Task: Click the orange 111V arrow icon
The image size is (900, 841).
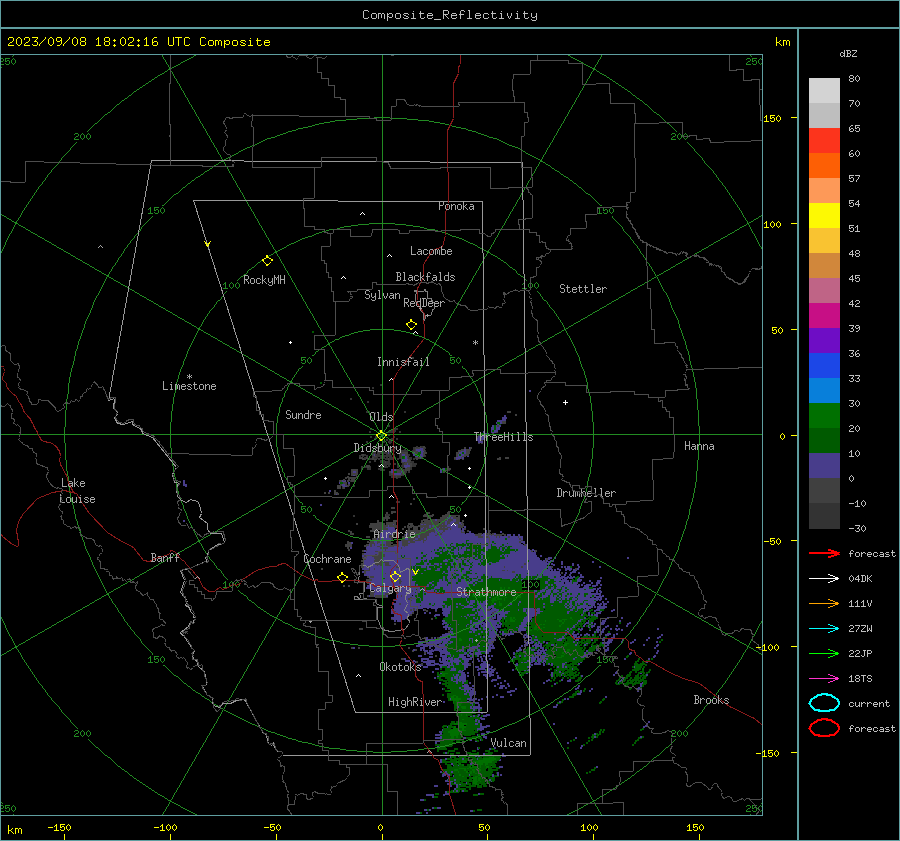Action: (824, 603)
